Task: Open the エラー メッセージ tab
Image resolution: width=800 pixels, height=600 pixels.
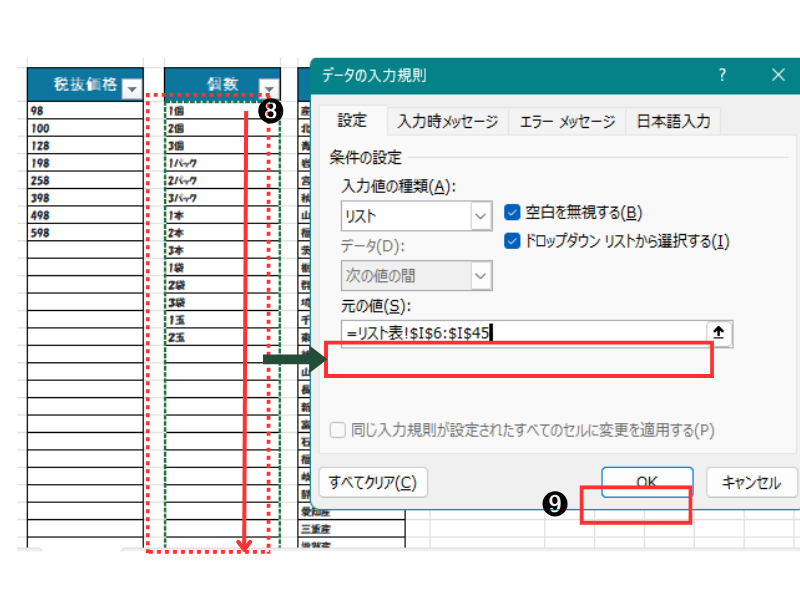Action: (x=566, y=122)
